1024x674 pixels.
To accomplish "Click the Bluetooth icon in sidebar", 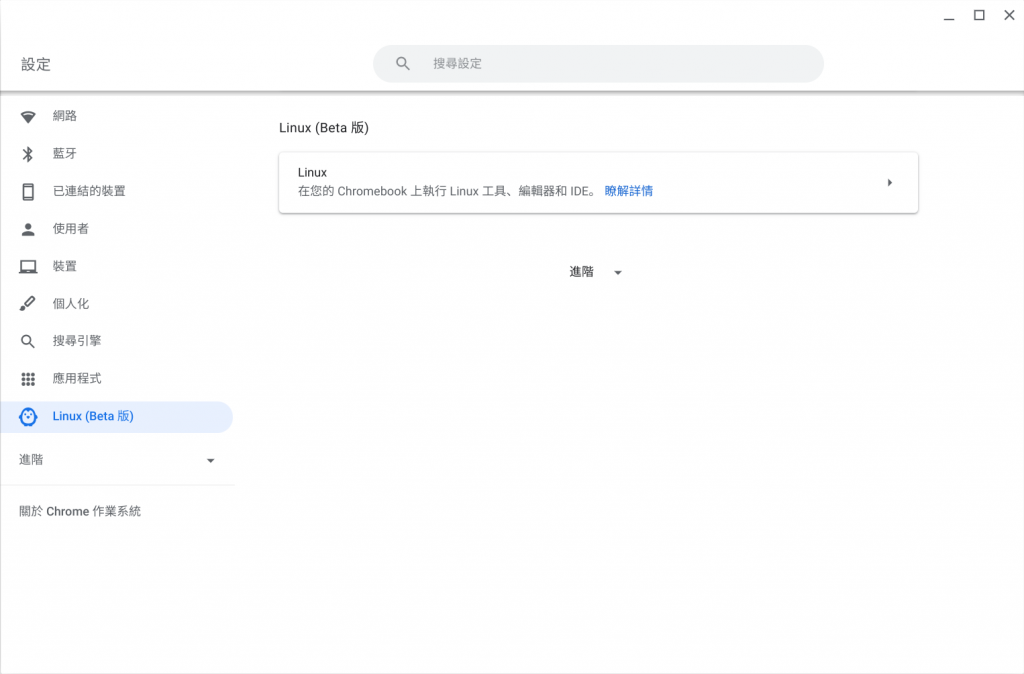I will tap(28, 154).
